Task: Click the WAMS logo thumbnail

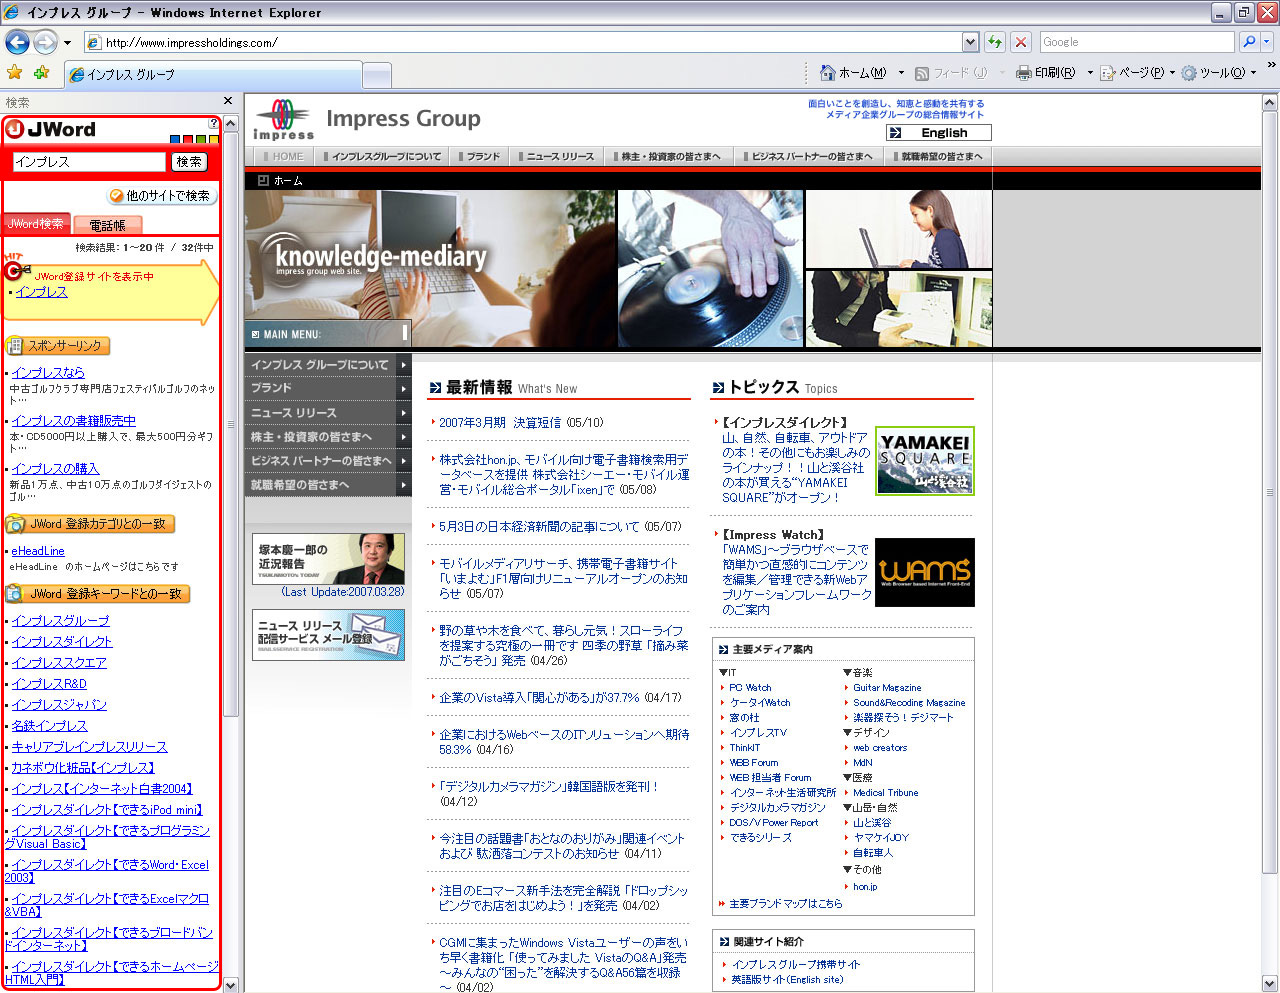Action: coord(925,572)
